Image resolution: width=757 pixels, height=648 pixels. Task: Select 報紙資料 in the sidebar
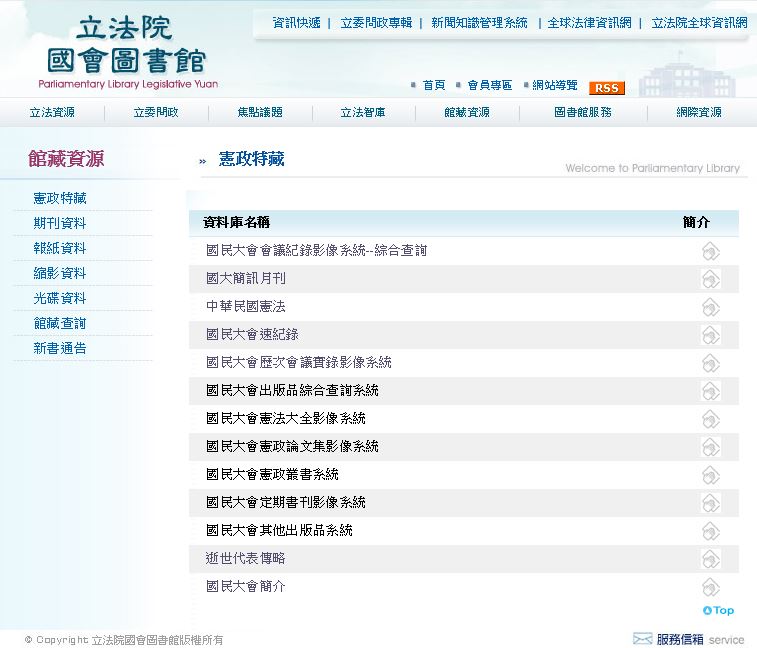[60, 249]
